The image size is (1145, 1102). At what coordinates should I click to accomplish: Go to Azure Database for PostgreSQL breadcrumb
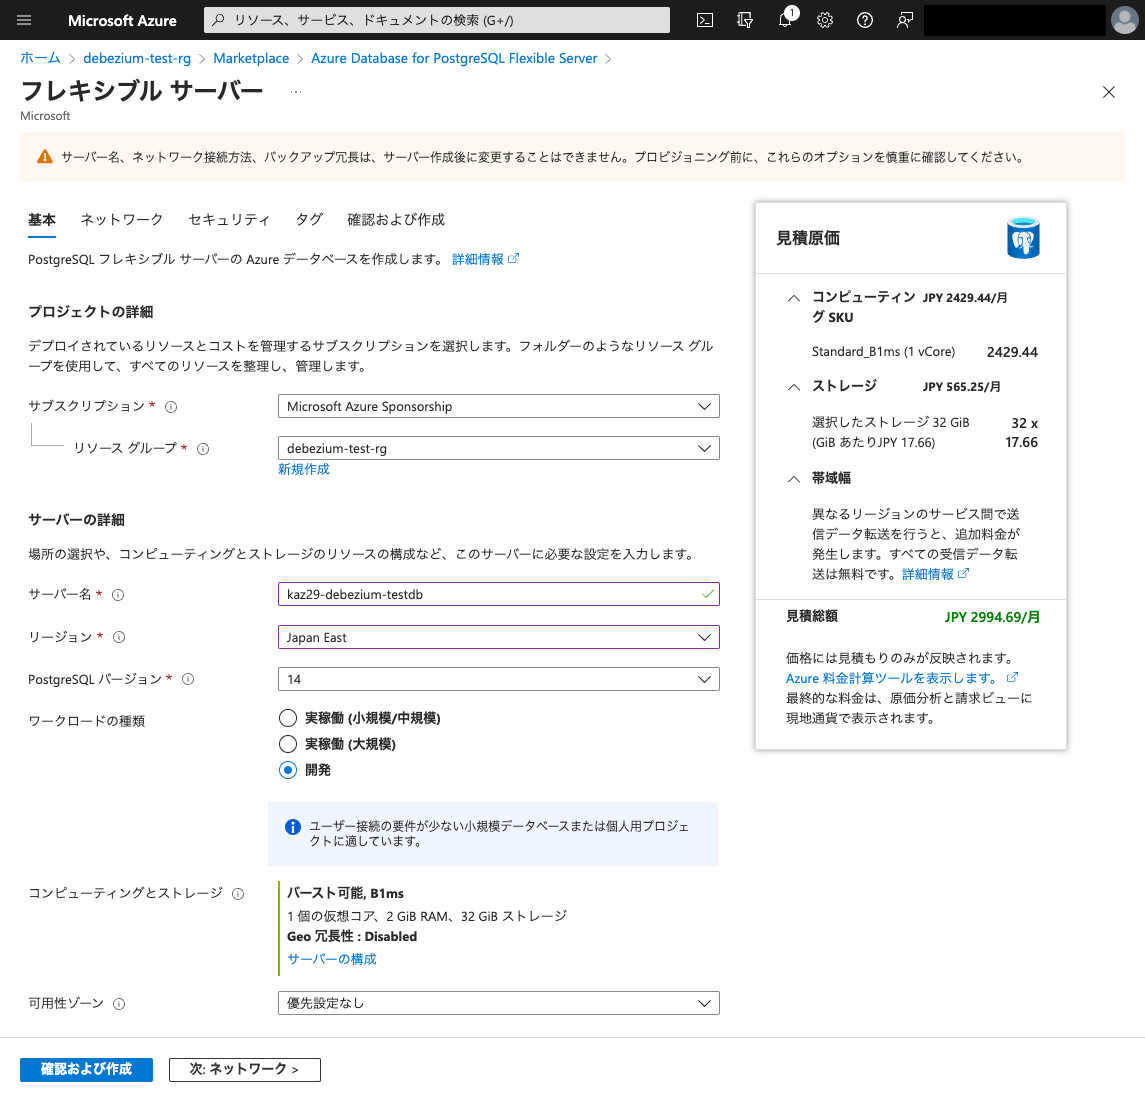tap(454, 58)
